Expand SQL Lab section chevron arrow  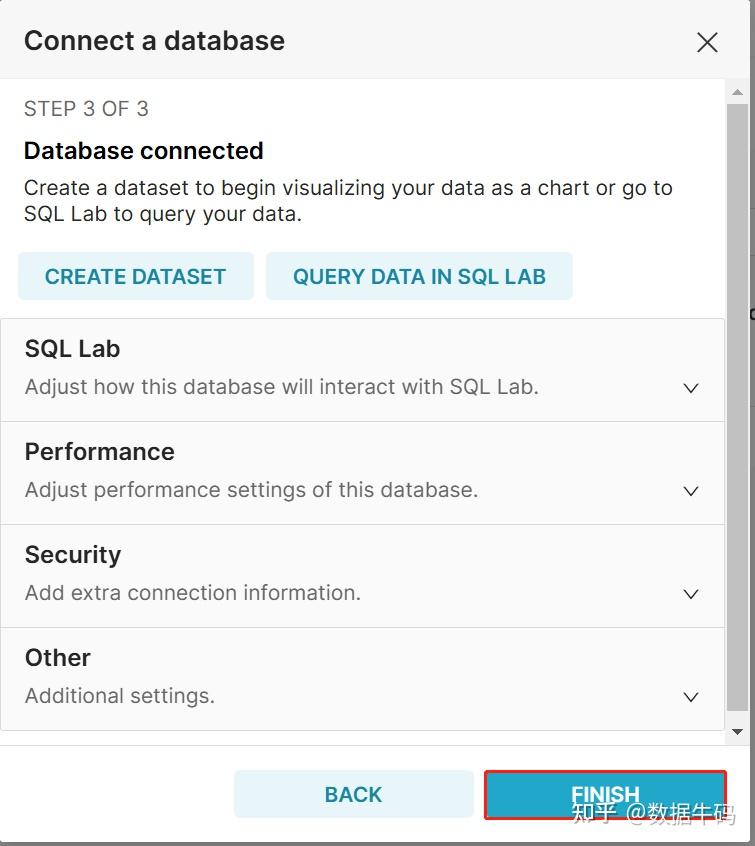point(690,388)
